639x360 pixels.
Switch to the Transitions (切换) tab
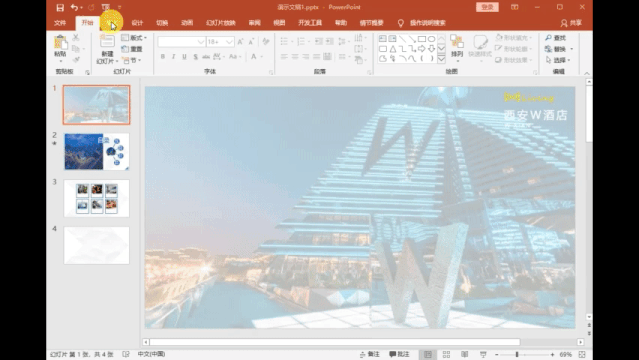[162, 23]
